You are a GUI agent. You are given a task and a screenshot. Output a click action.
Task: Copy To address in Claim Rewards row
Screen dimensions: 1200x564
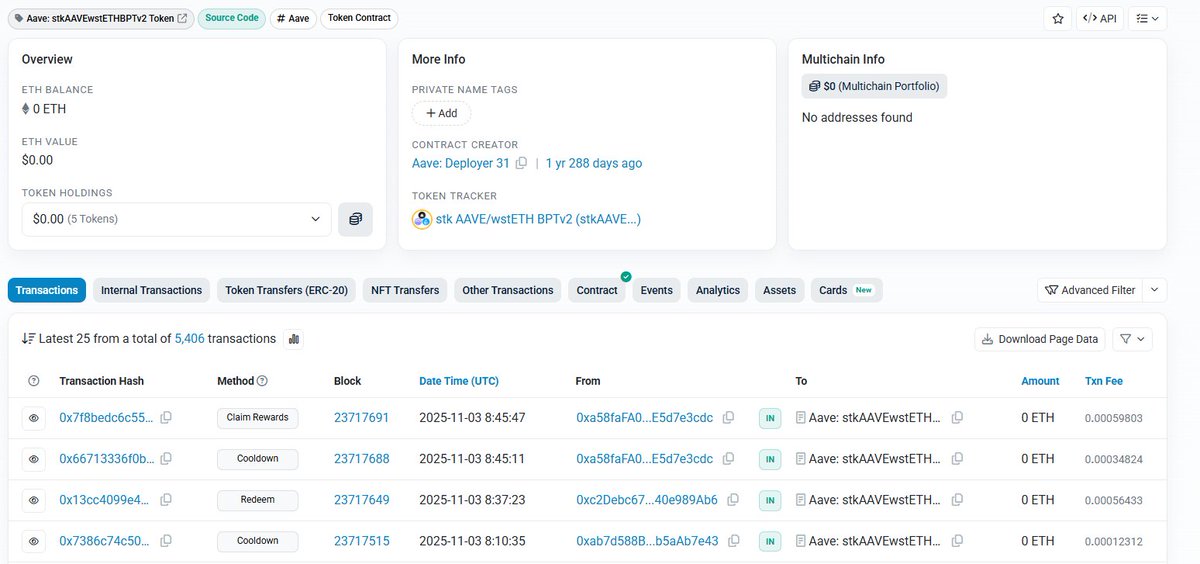957,417
